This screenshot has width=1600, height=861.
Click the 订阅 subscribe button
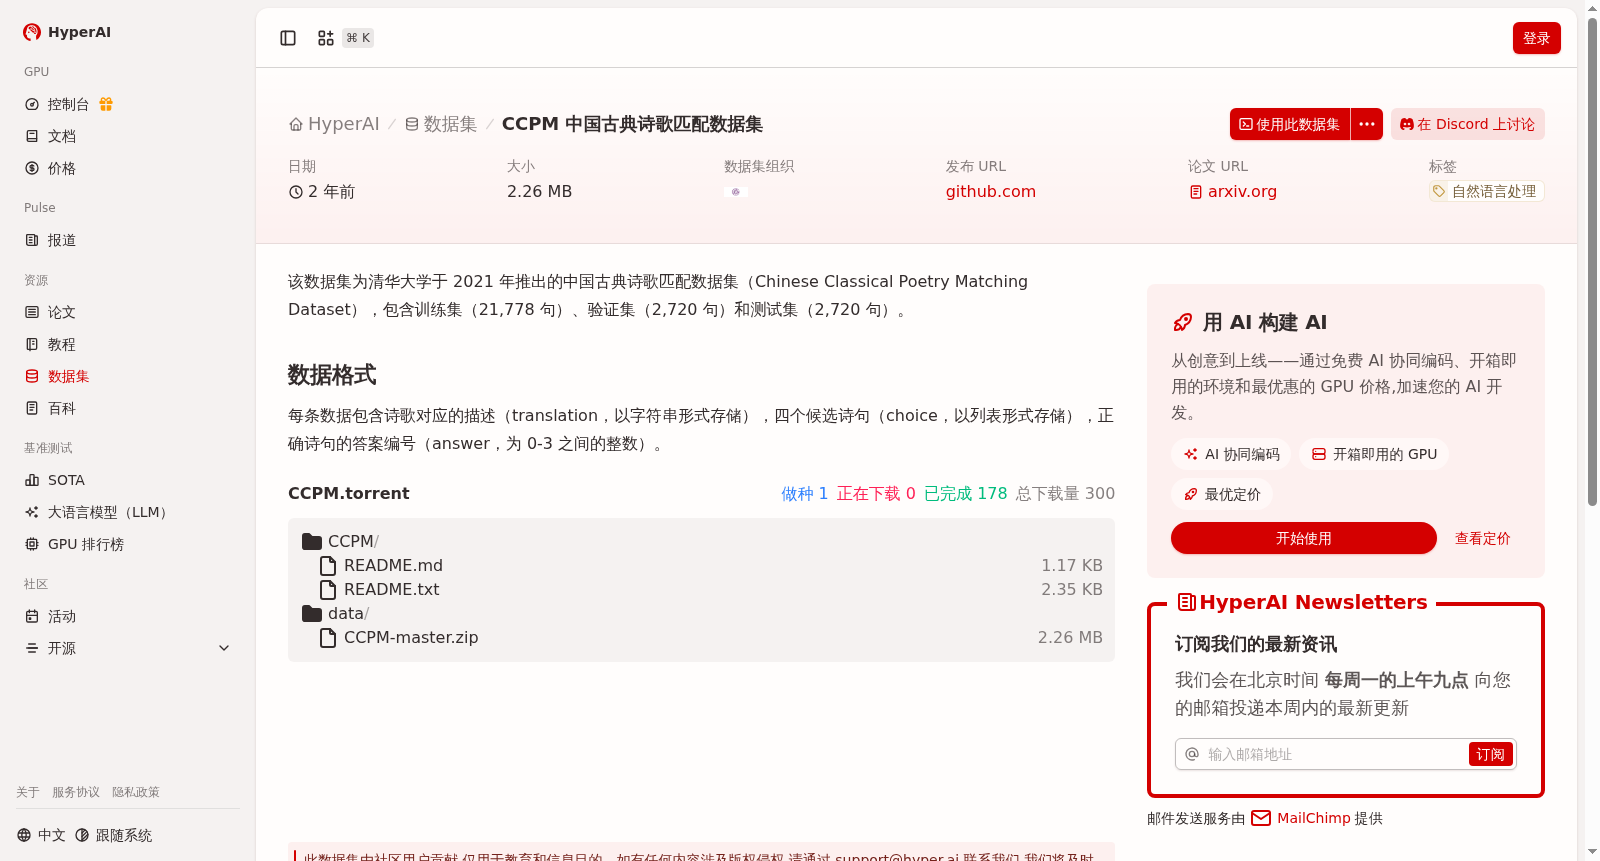pos(1490,754)
